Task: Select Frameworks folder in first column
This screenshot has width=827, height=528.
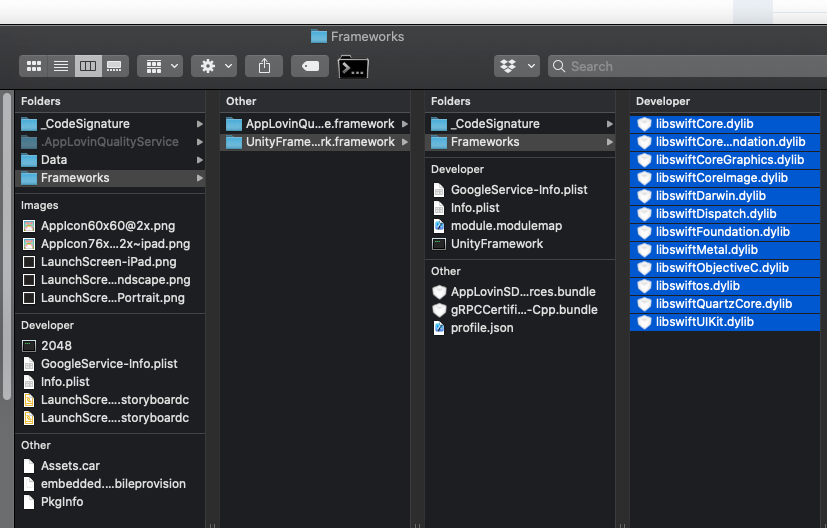Action: (110, 178)
